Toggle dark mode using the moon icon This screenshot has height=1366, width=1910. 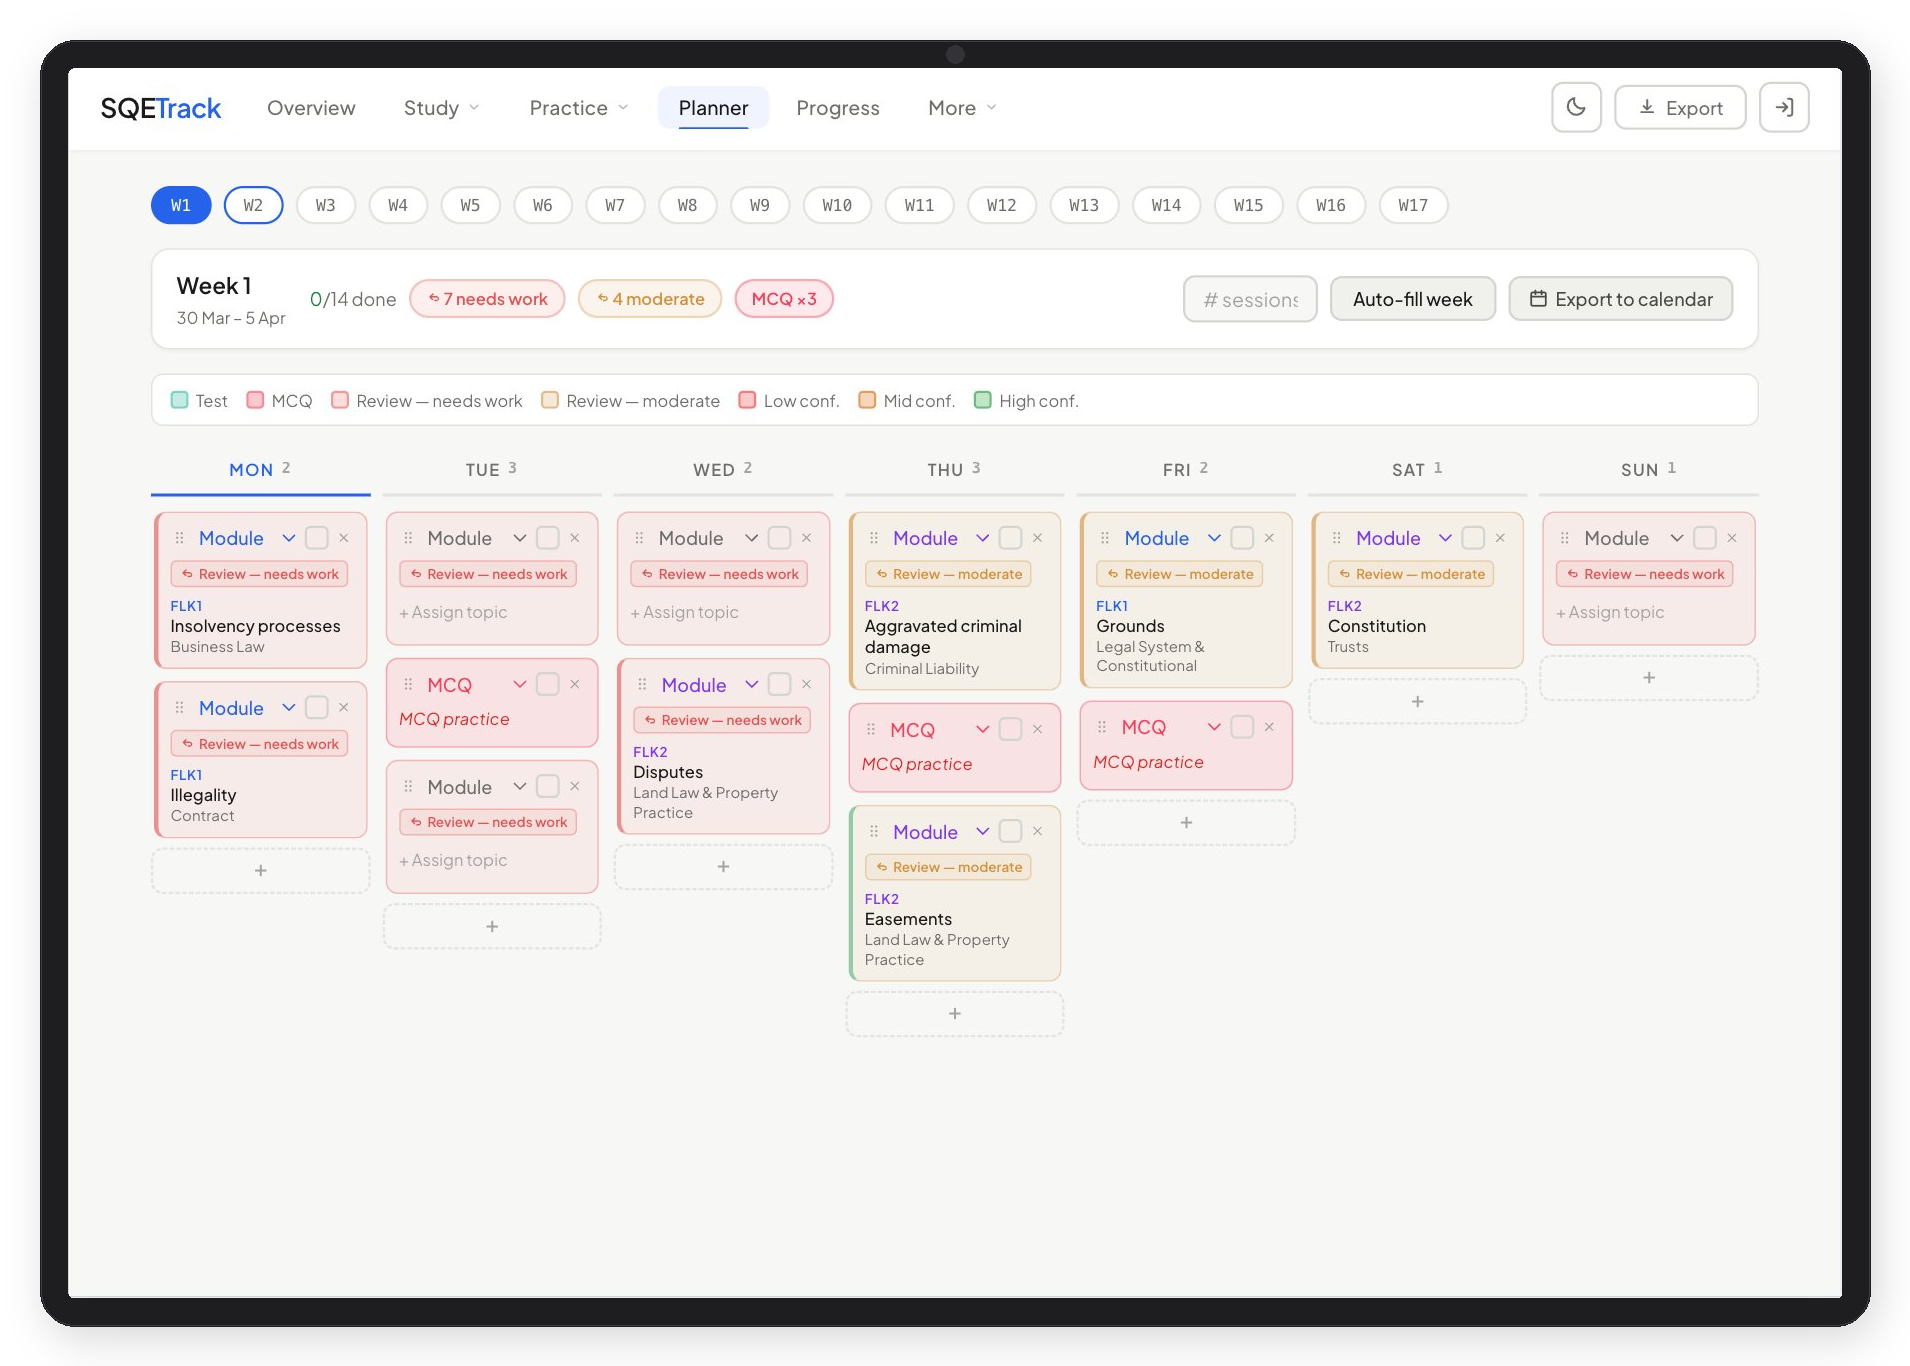click(1577, 107)
